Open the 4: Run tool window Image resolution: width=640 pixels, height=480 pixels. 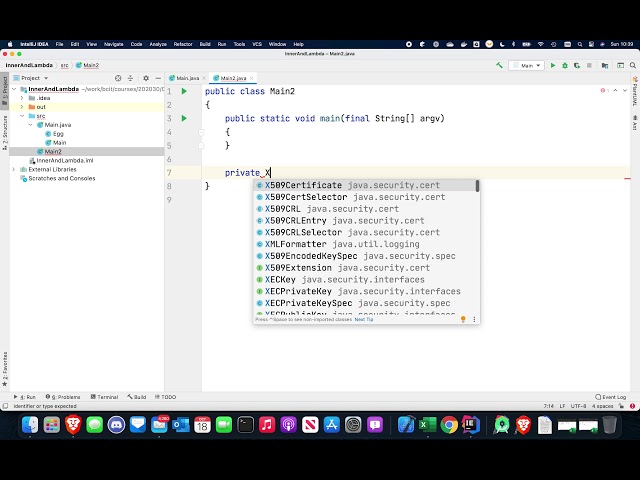click(x=24, y=397)
